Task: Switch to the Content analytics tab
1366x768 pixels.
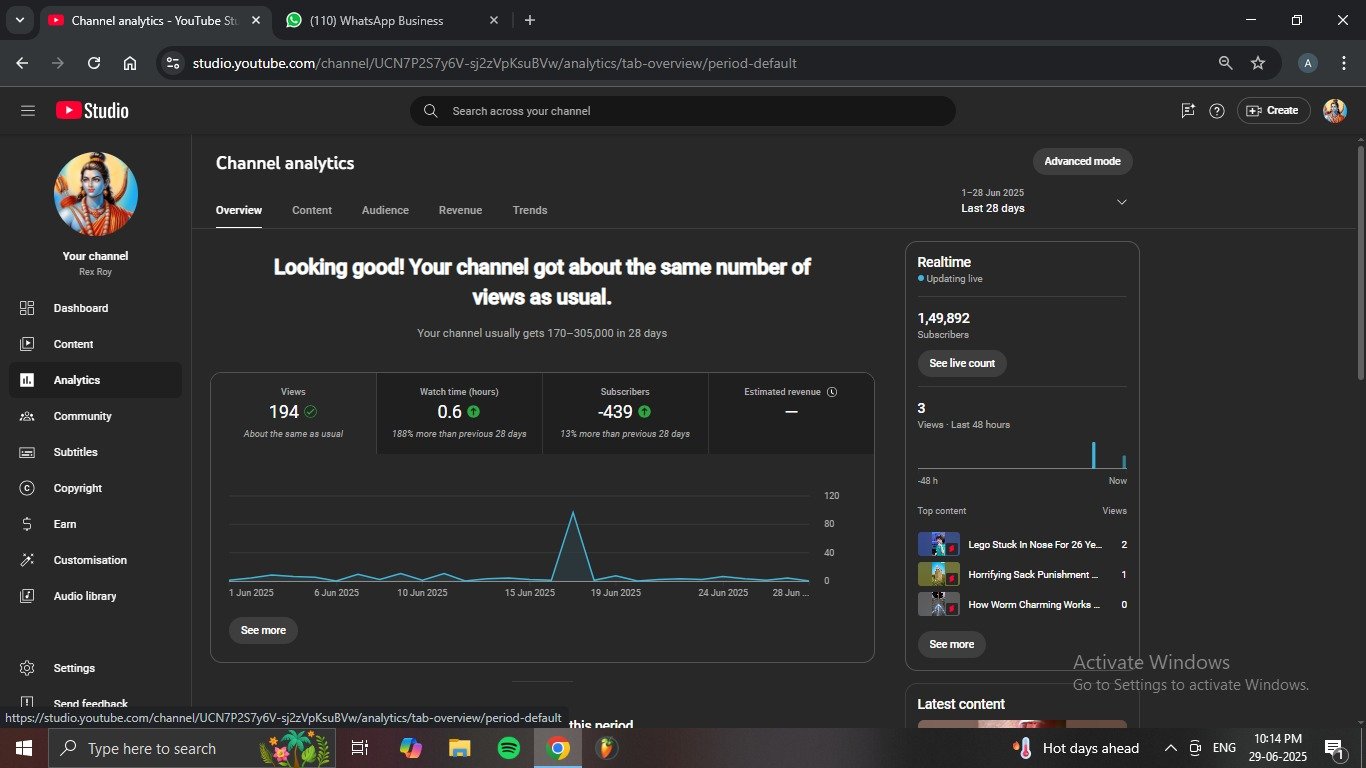Action: click(x=312, y=210)
